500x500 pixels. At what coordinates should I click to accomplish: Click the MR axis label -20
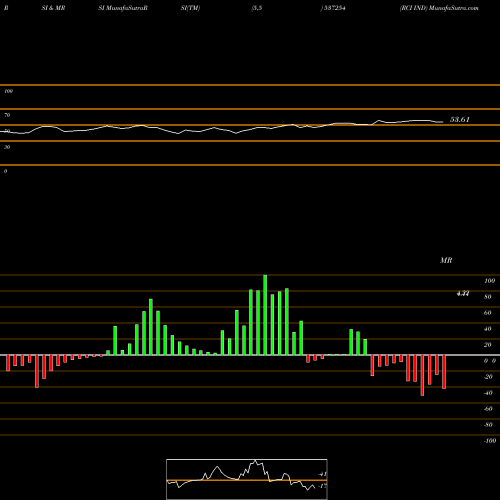tap(488, 377)
